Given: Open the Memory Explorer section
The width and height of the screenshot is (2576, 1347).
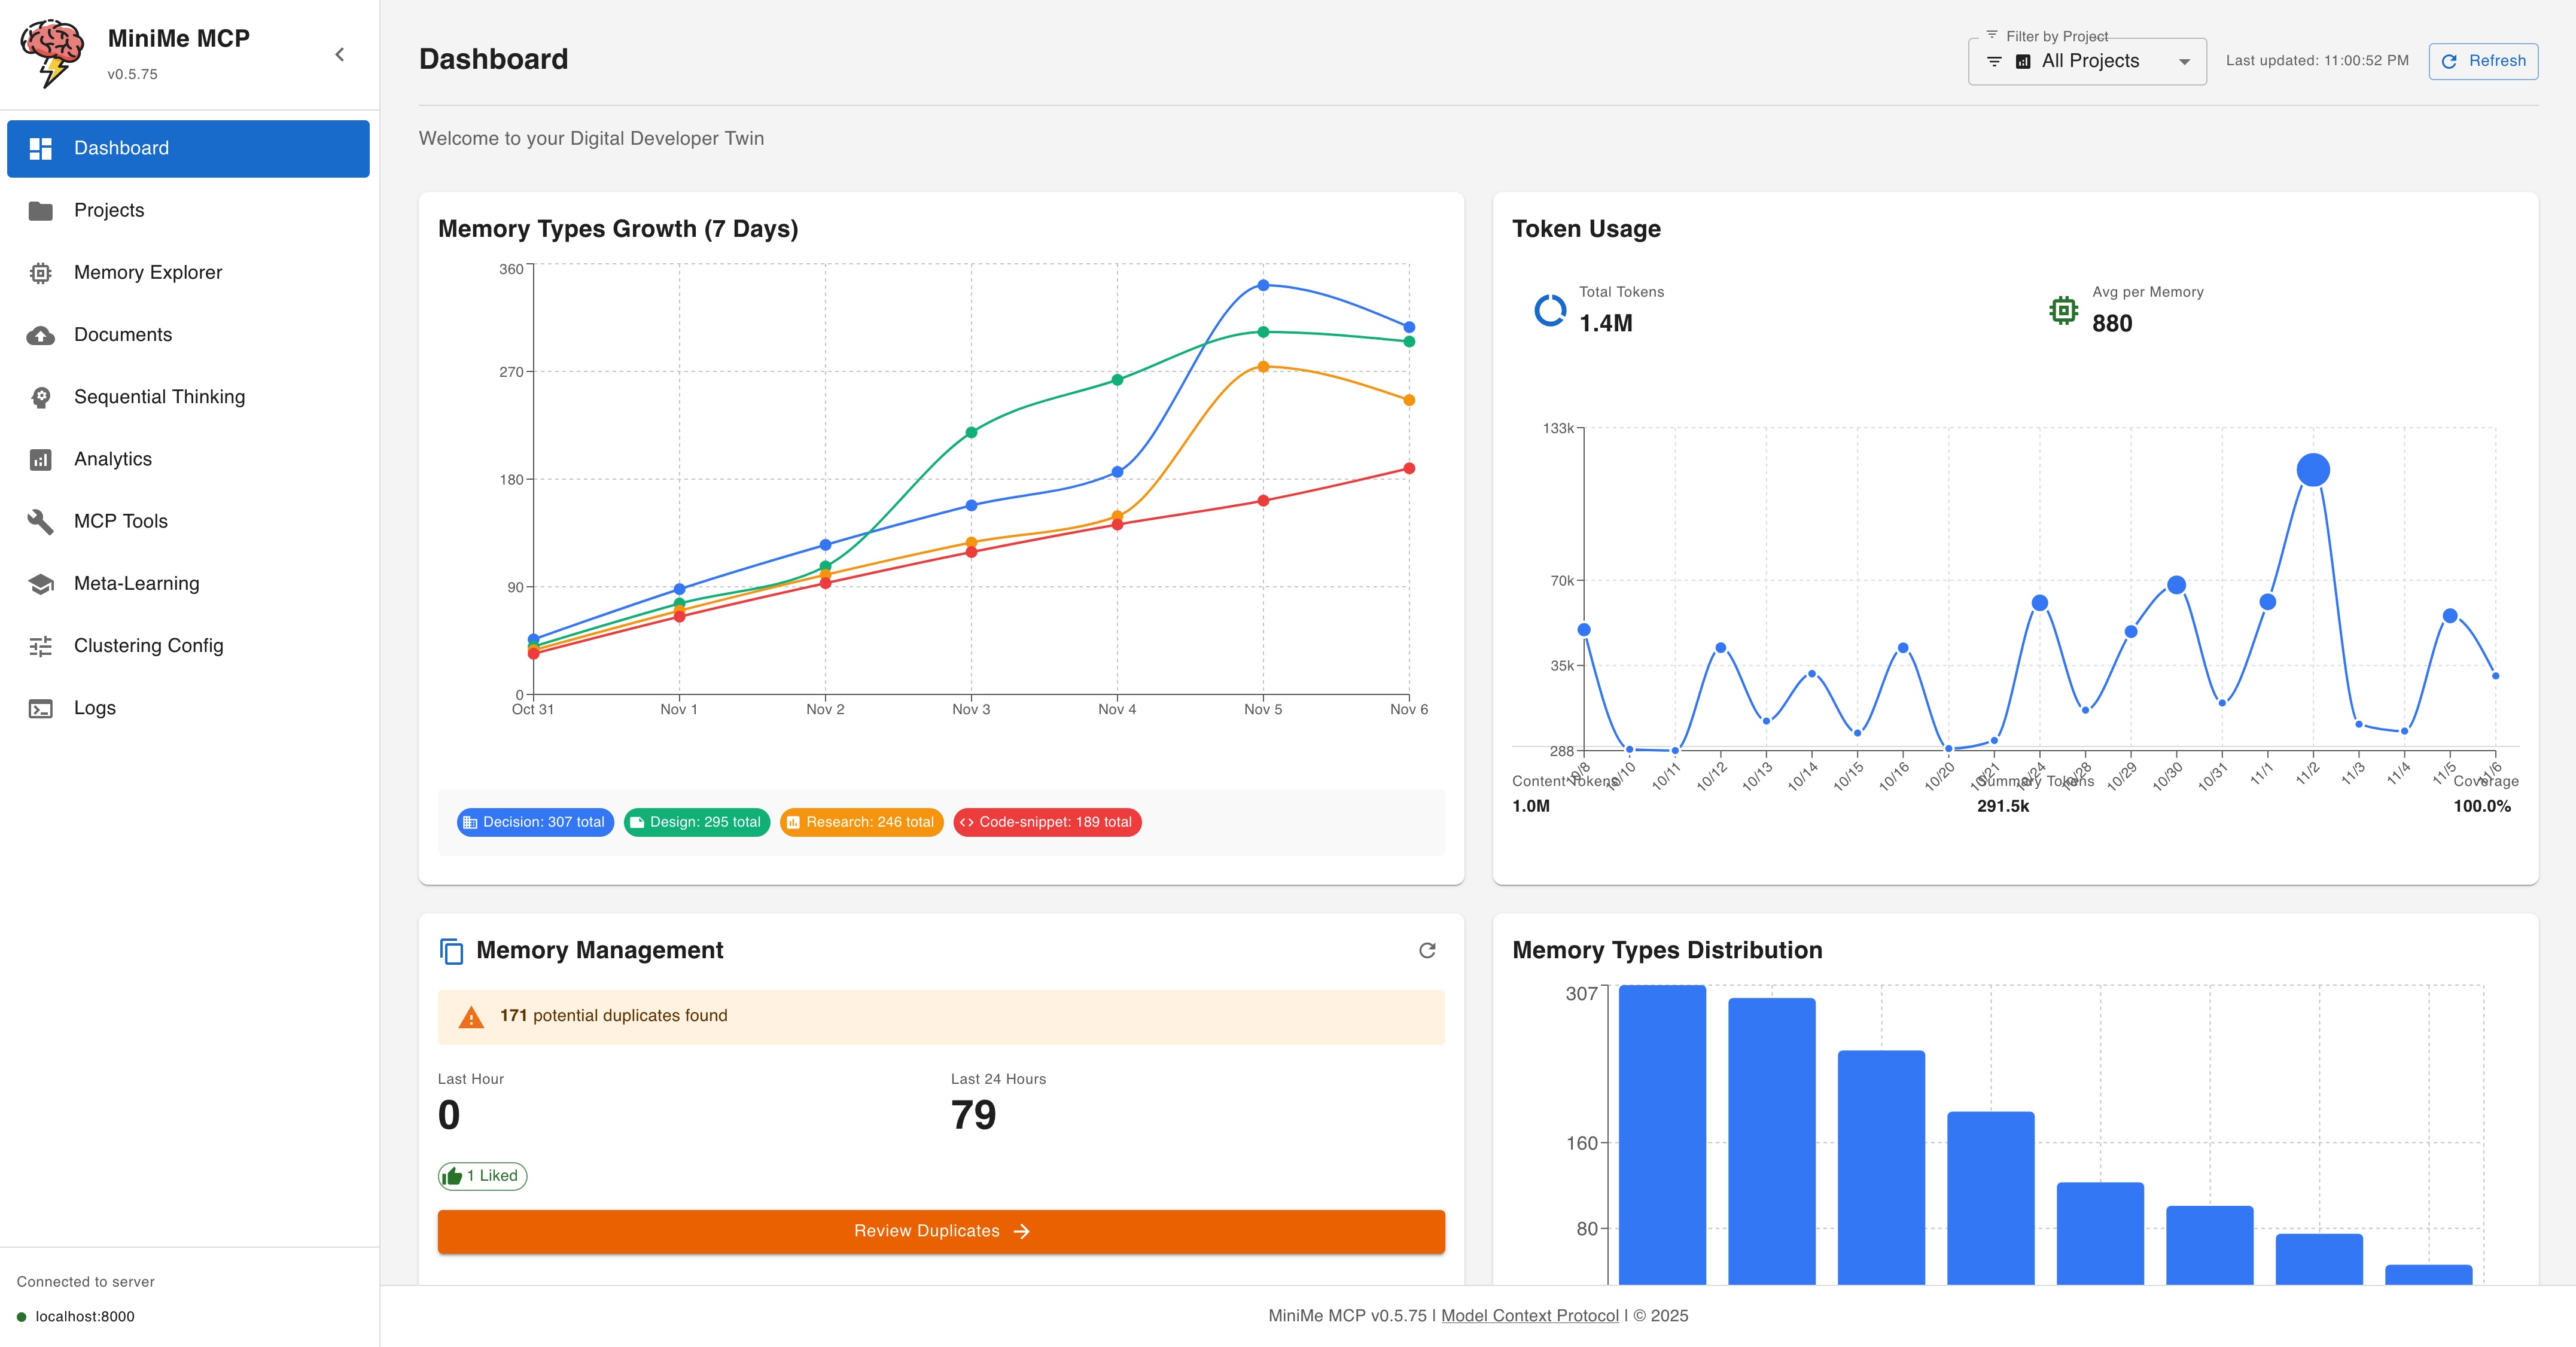Looking at the screenshot, I should 148,272.
